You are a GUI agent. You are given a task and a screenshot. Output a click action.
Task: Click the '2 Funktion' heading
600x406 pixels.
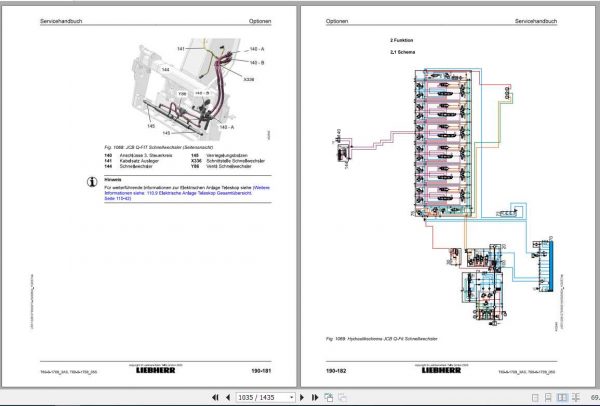click(401, 40)
